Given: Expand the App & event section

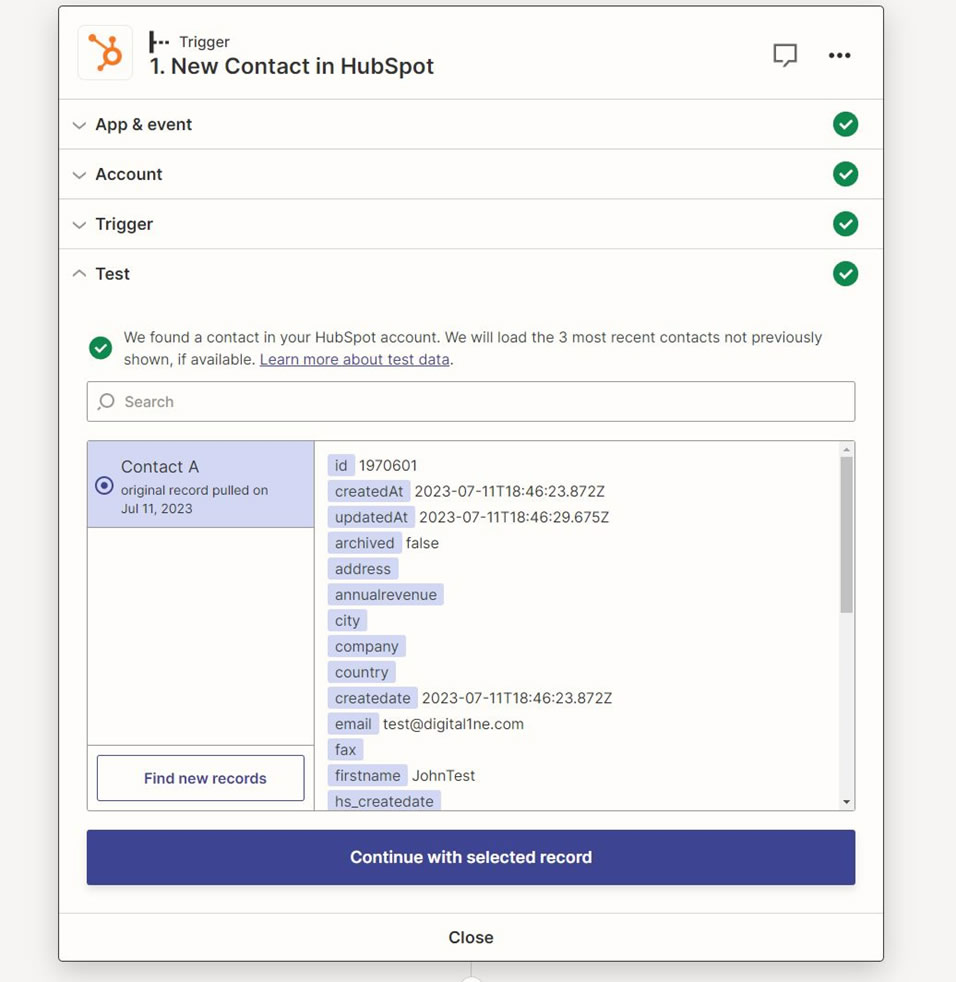Looking at the screenshot, I should [79, 125].
